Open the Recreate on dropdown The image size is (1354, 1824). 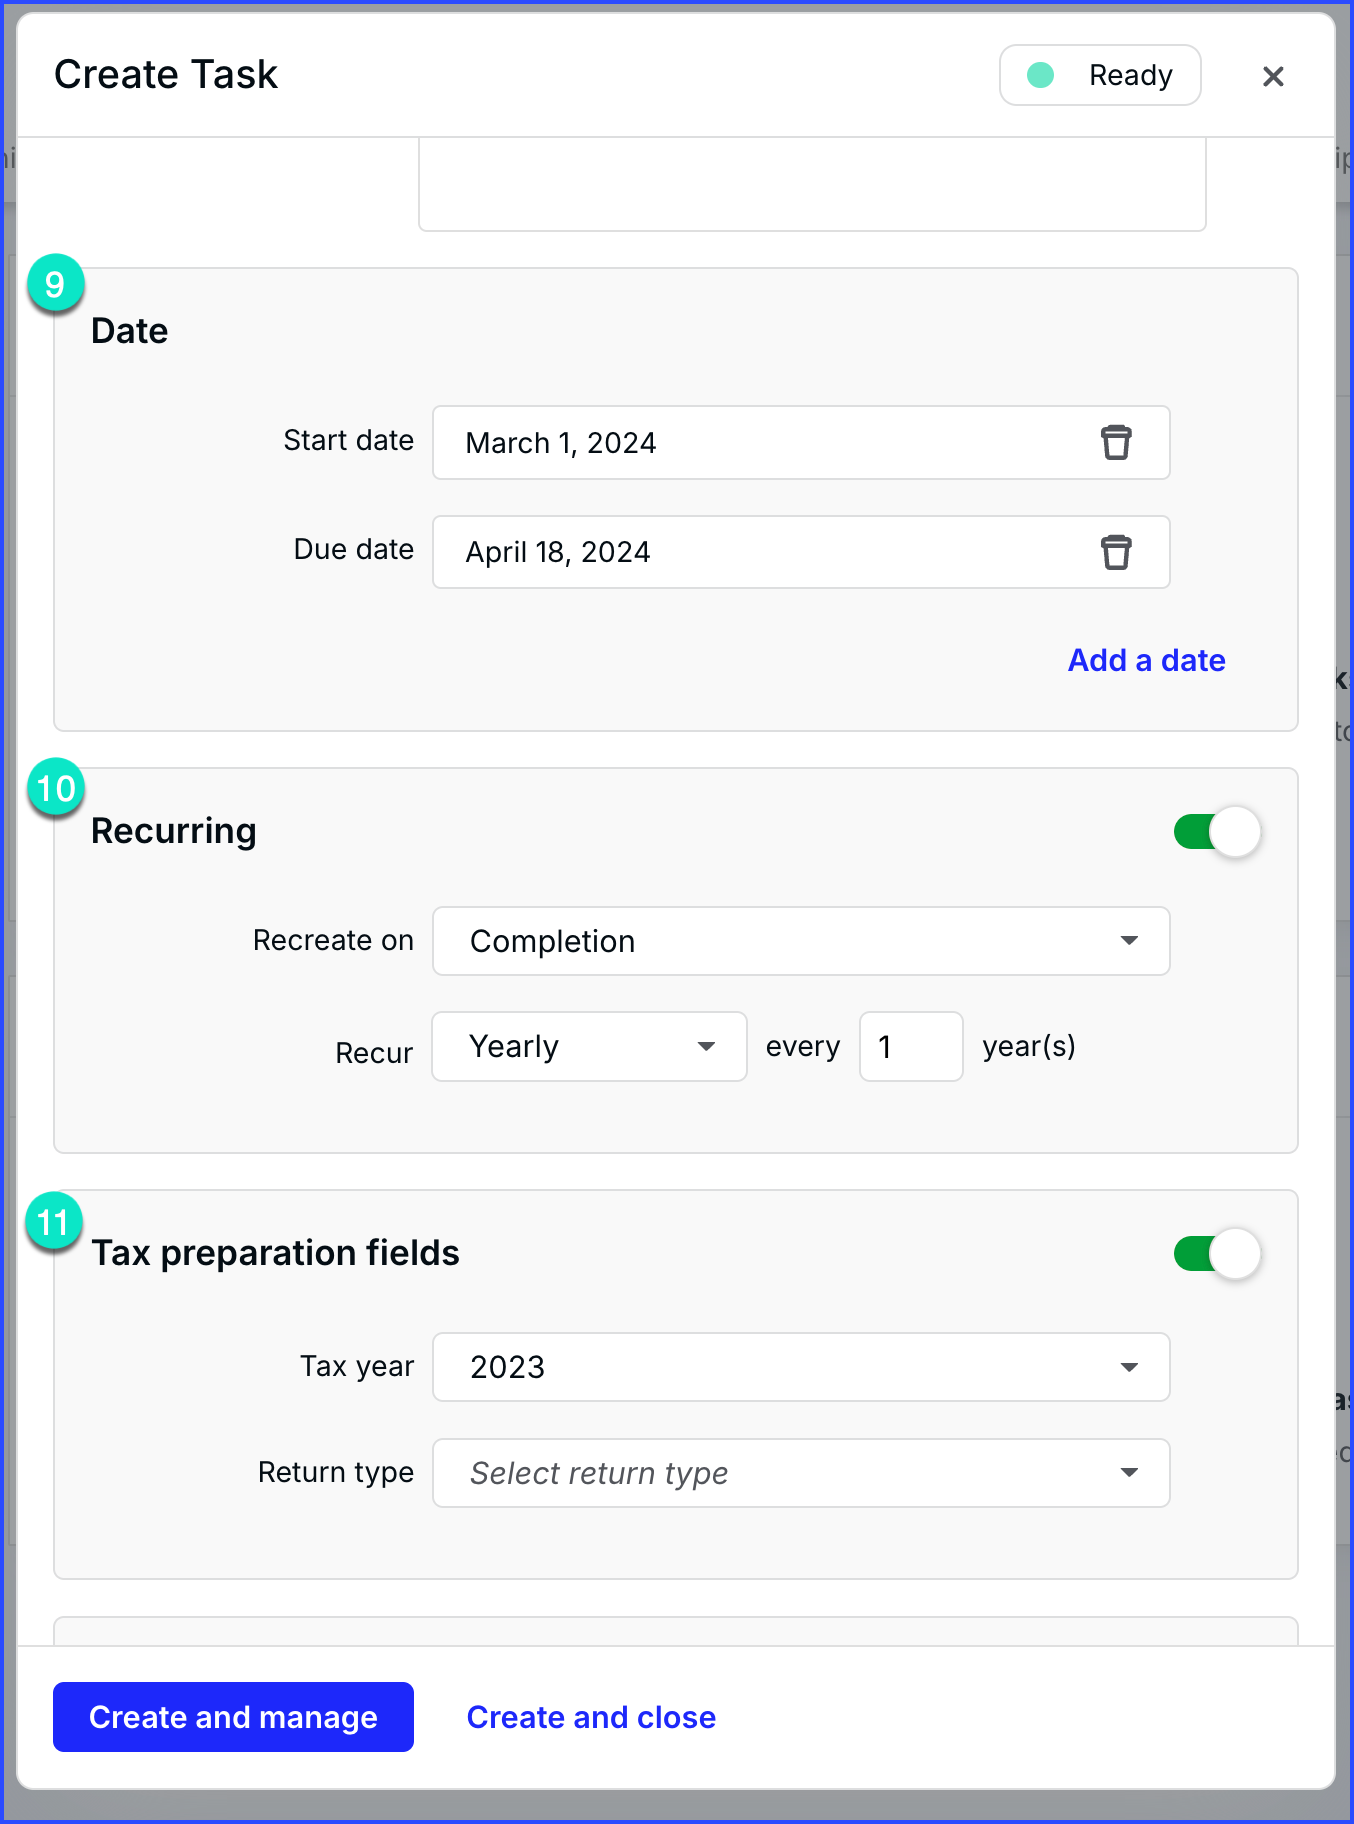click(800, 941)
